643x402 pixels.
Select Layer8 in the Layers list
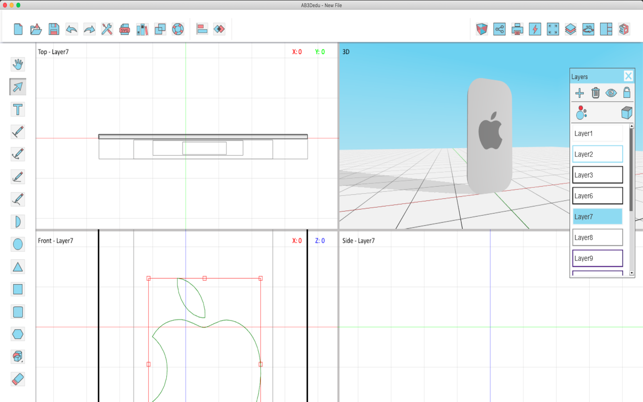tap(597, 238)
